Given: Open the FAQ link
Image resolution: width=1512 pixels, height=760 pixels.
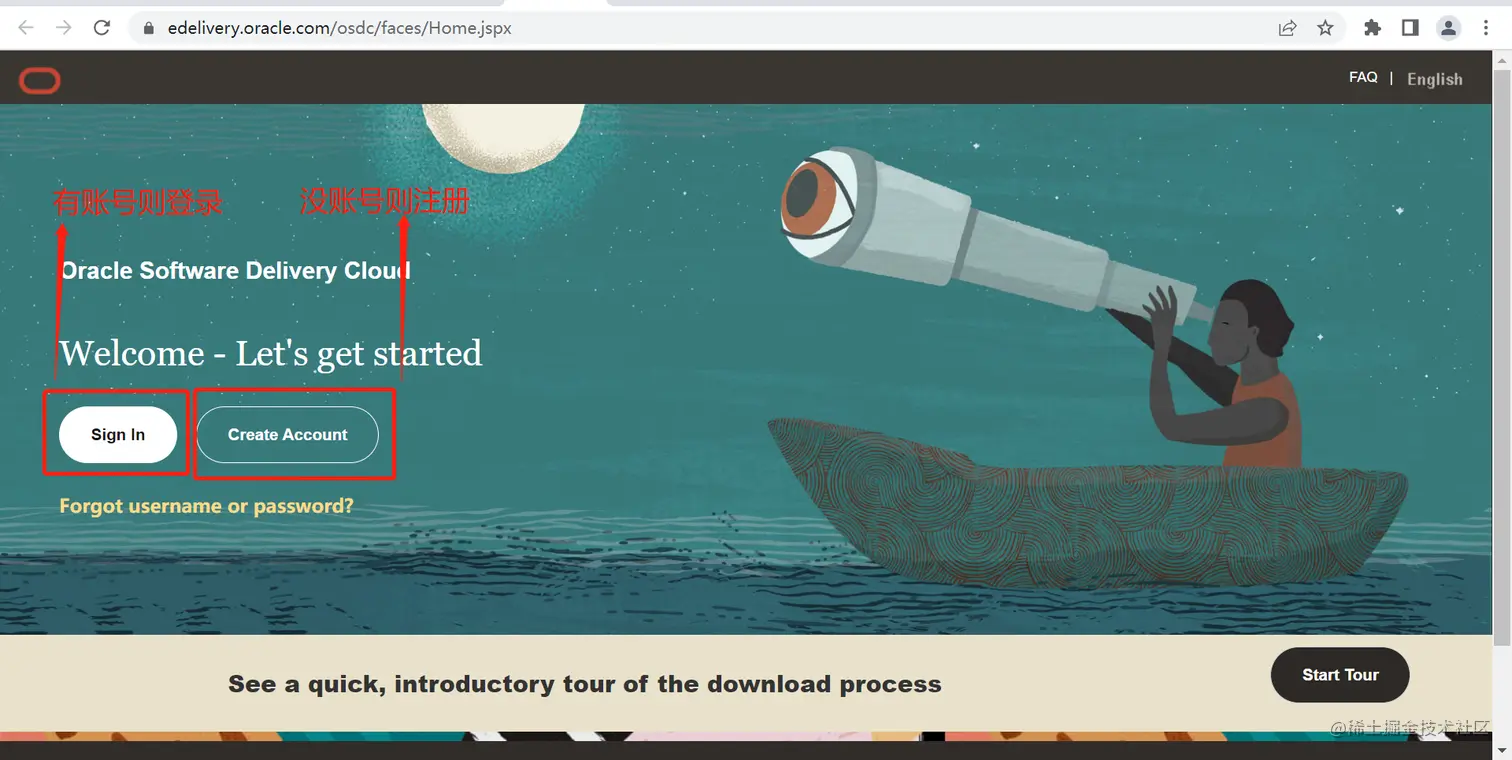Looking at the screenshot, I should pyautogui.click(x=1363, y=77).
